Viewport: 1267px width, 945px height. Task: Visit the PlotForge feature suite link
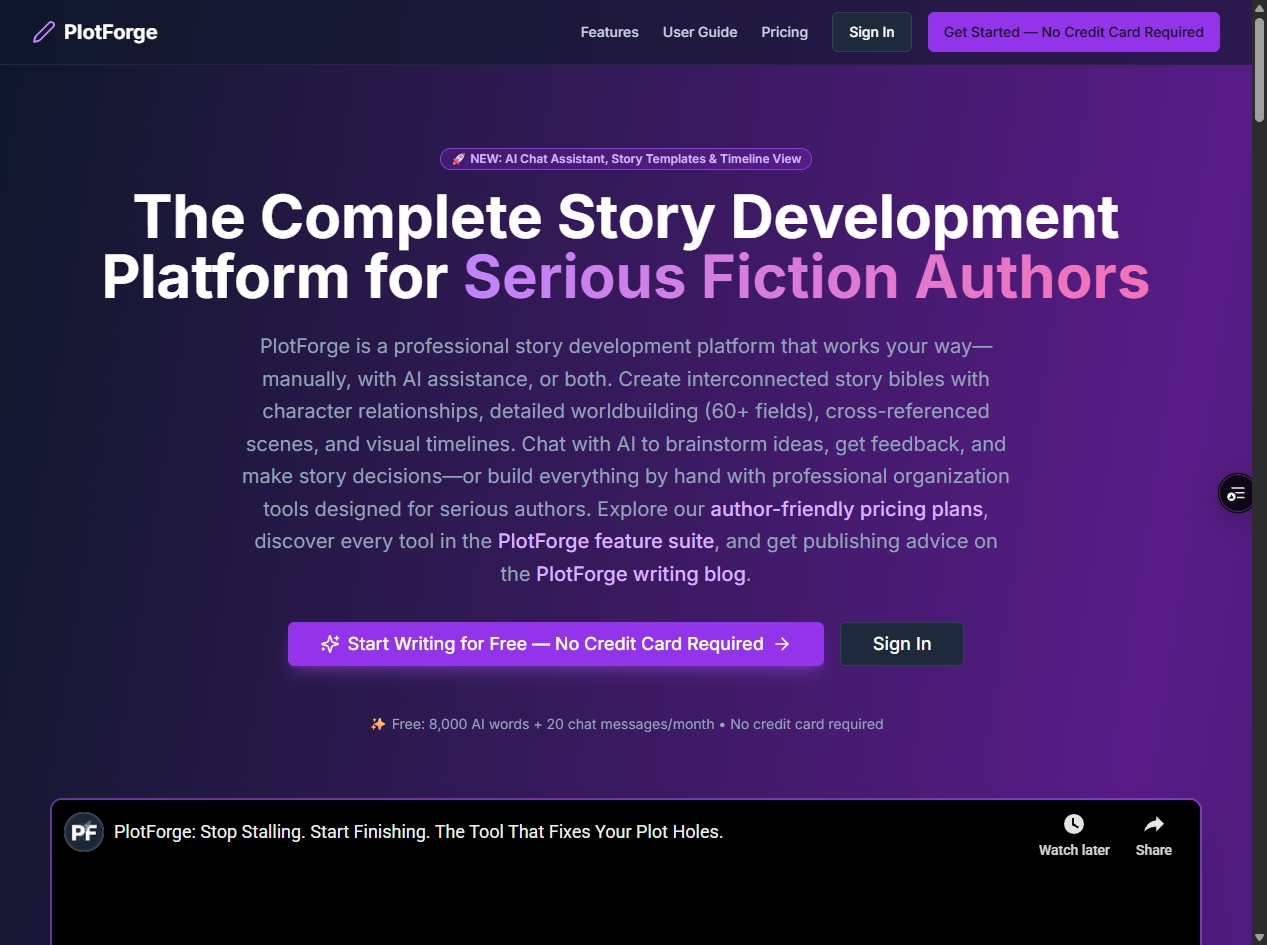(x=606, y=541)
